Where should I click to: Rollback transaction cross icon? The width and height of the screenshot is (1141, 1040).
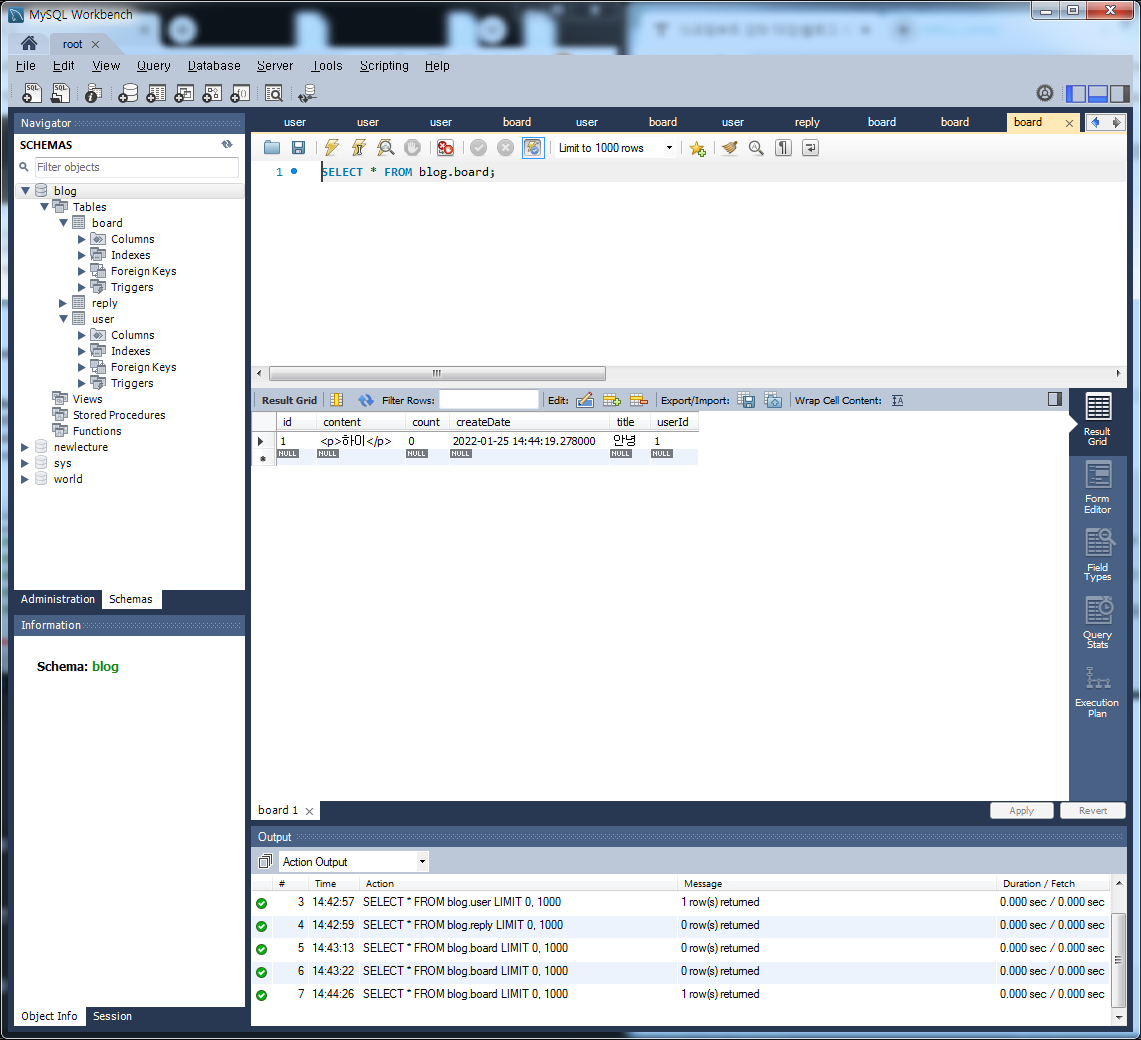pos(505,148)
